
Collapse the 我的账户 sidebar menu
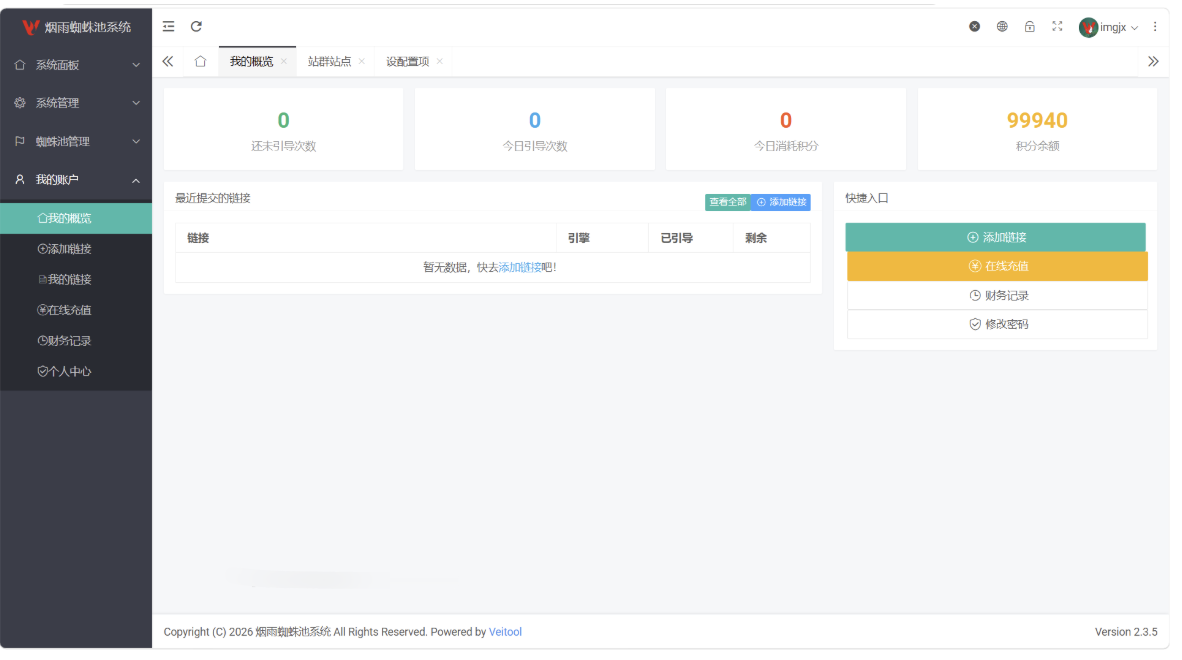[x=76, y=180]
